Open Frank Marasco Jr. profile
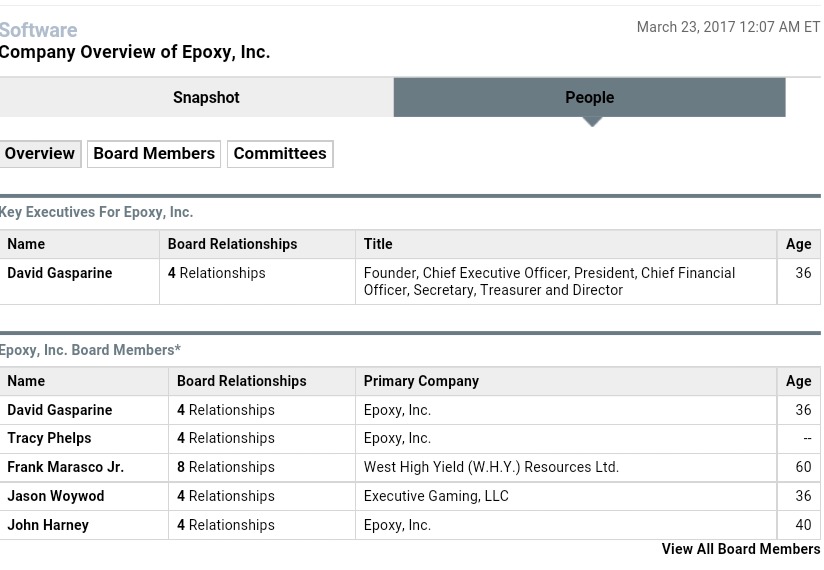Image resolution: width=824 pixels, height=570 pixels. [x=65, y=467]
